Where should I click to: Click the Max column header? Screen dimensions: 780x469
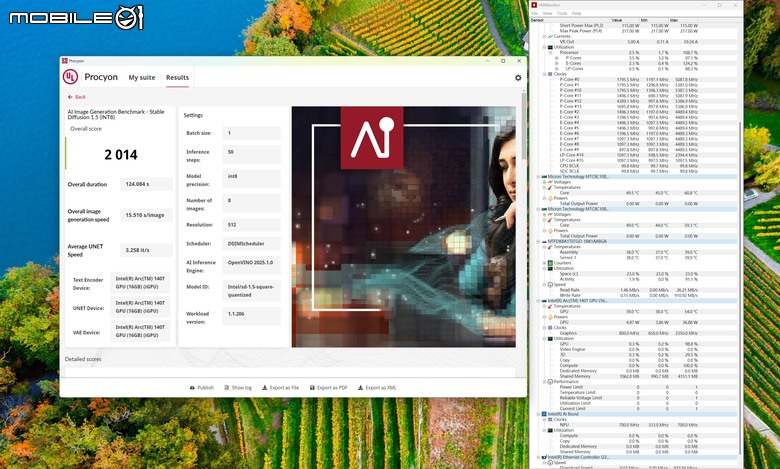click(x=684, y=20)
